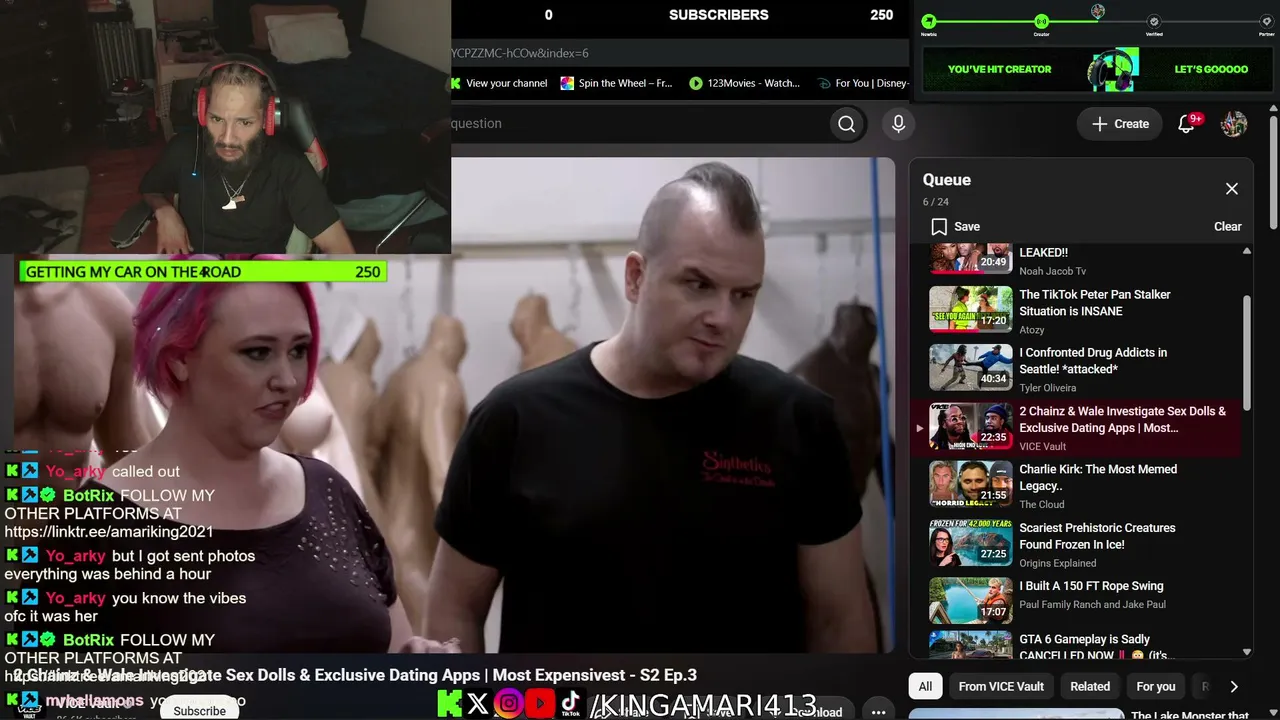Play the Confronted Drug Addicts in Seattle thumbnail

point(971,369)
